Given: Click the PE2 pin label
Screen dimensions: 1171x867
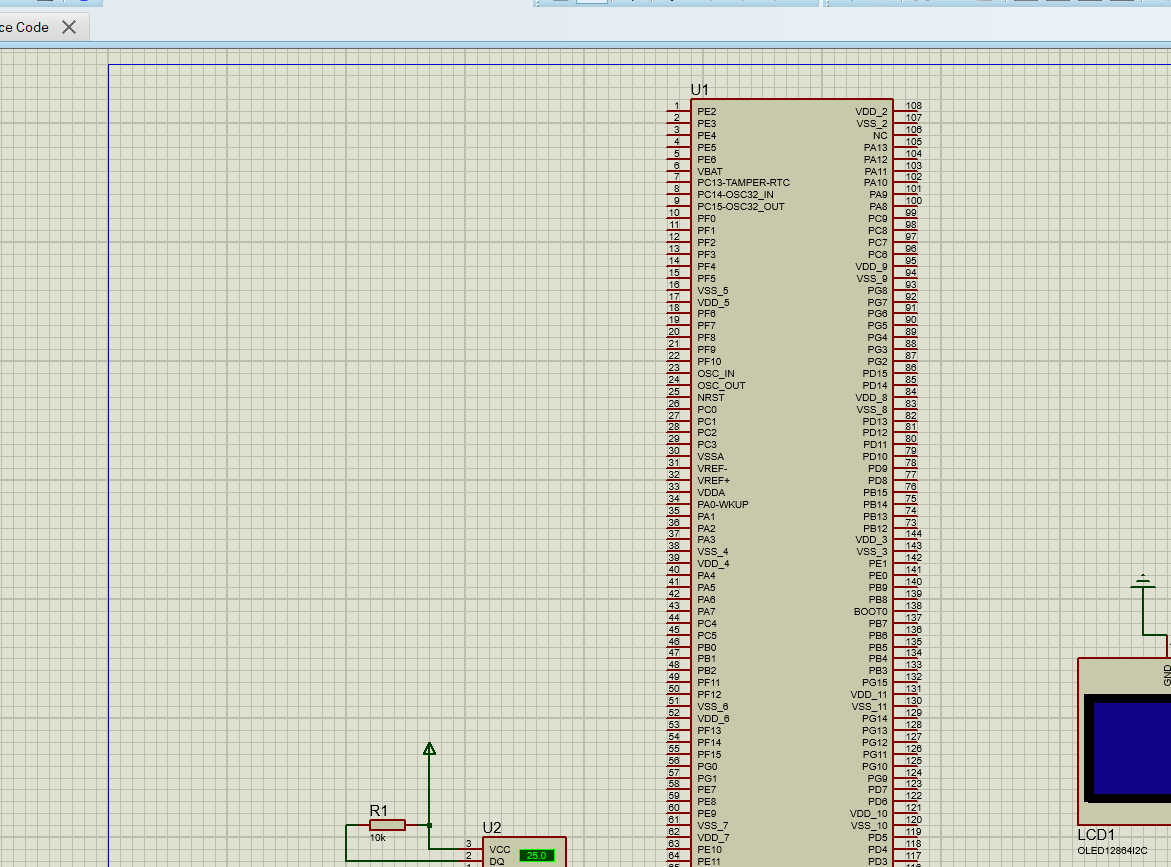Looking at the screenshot, I should 706,112.
